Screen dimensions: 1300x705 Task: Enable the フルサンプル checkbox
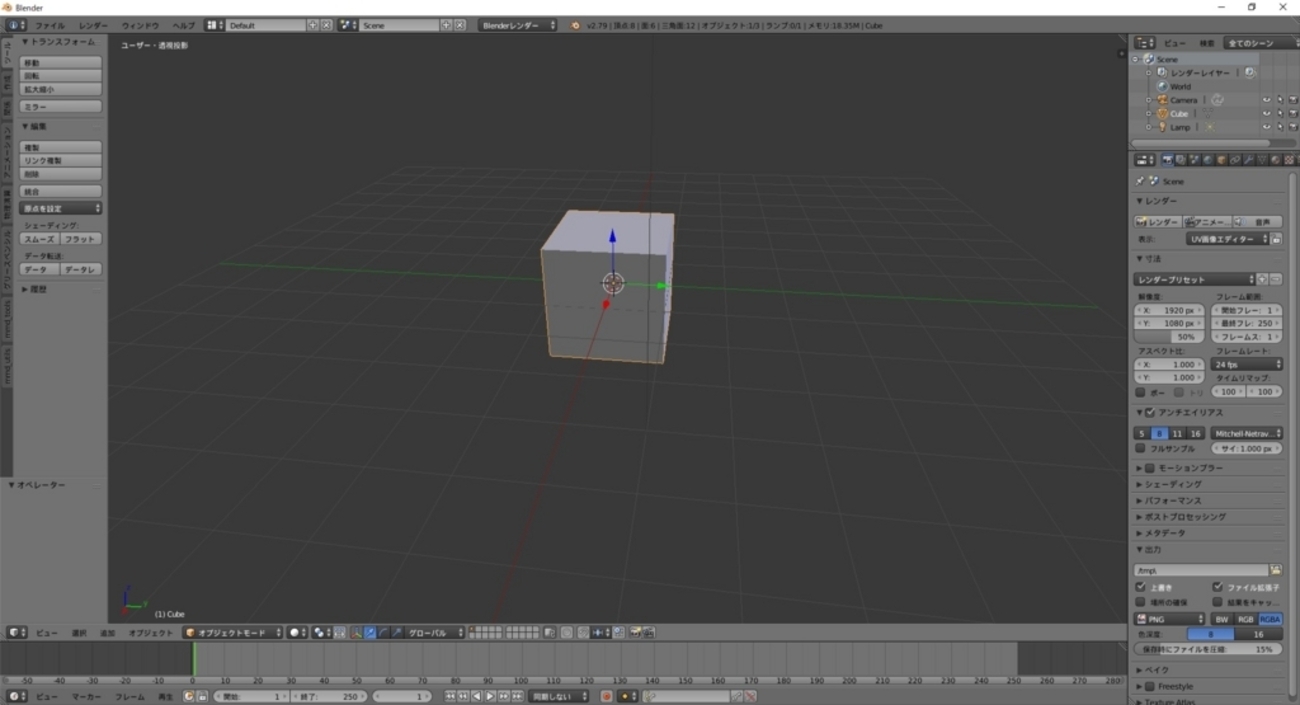click(x=1140, y=449)
